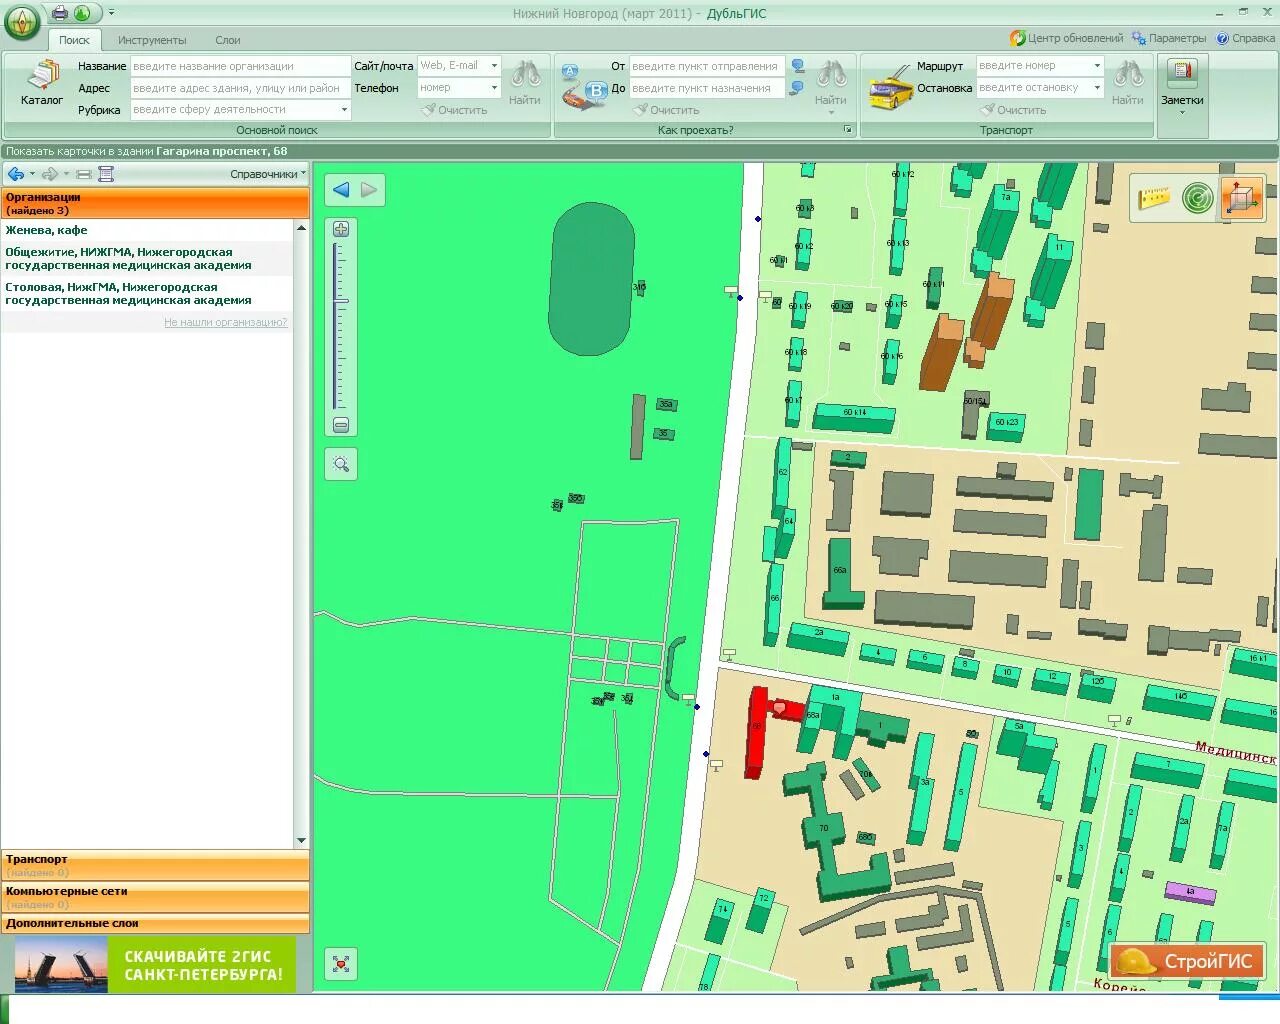Pick departure point on map icon
Screen dimensions: 1280x1024
coord(798,66)
